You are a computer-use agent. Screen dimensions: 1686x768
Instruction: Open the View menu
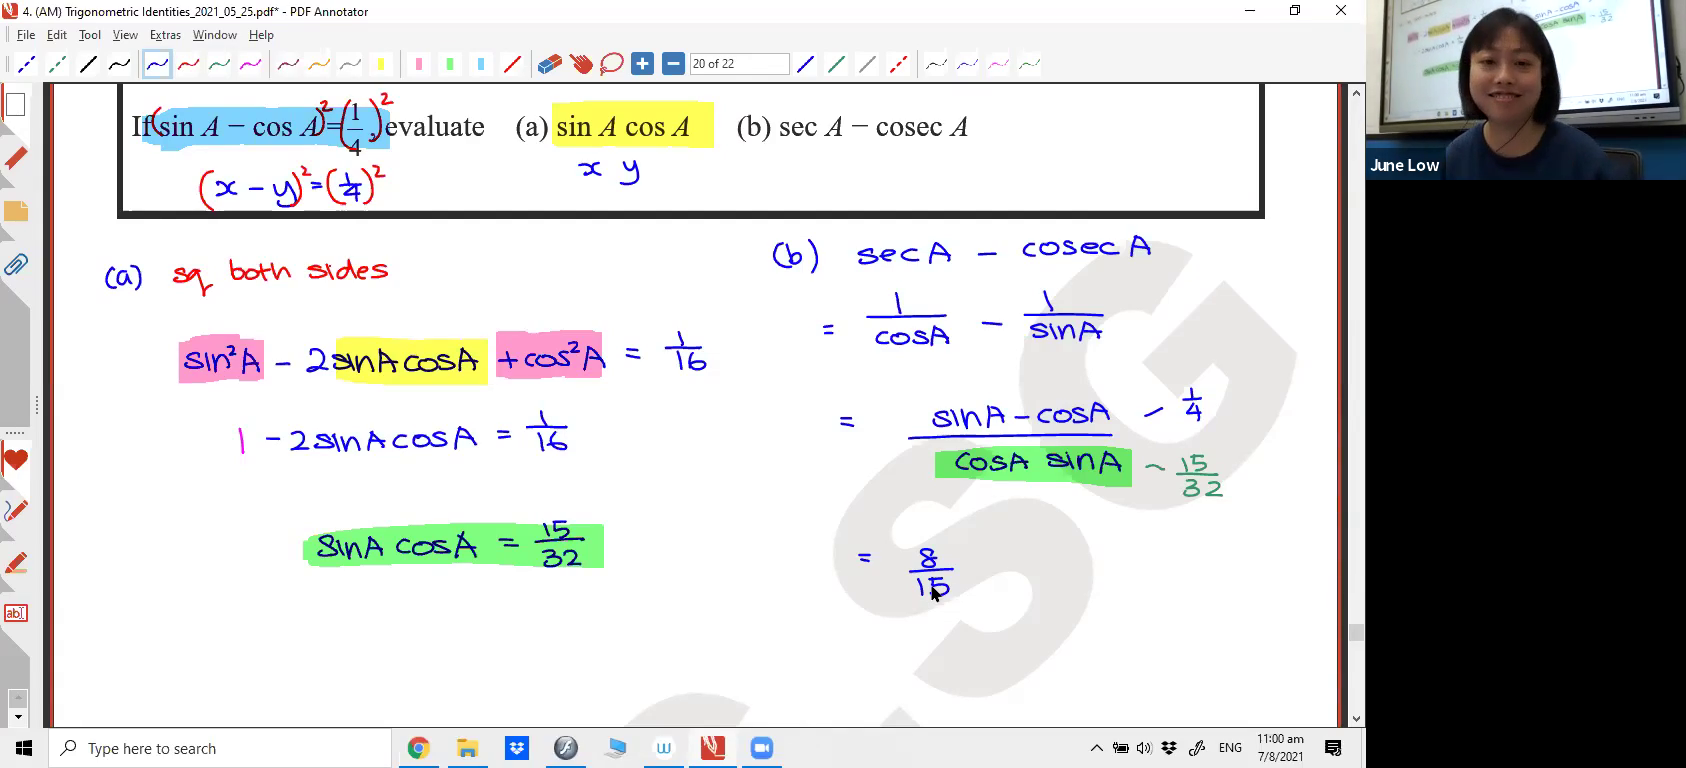[125, 35]
